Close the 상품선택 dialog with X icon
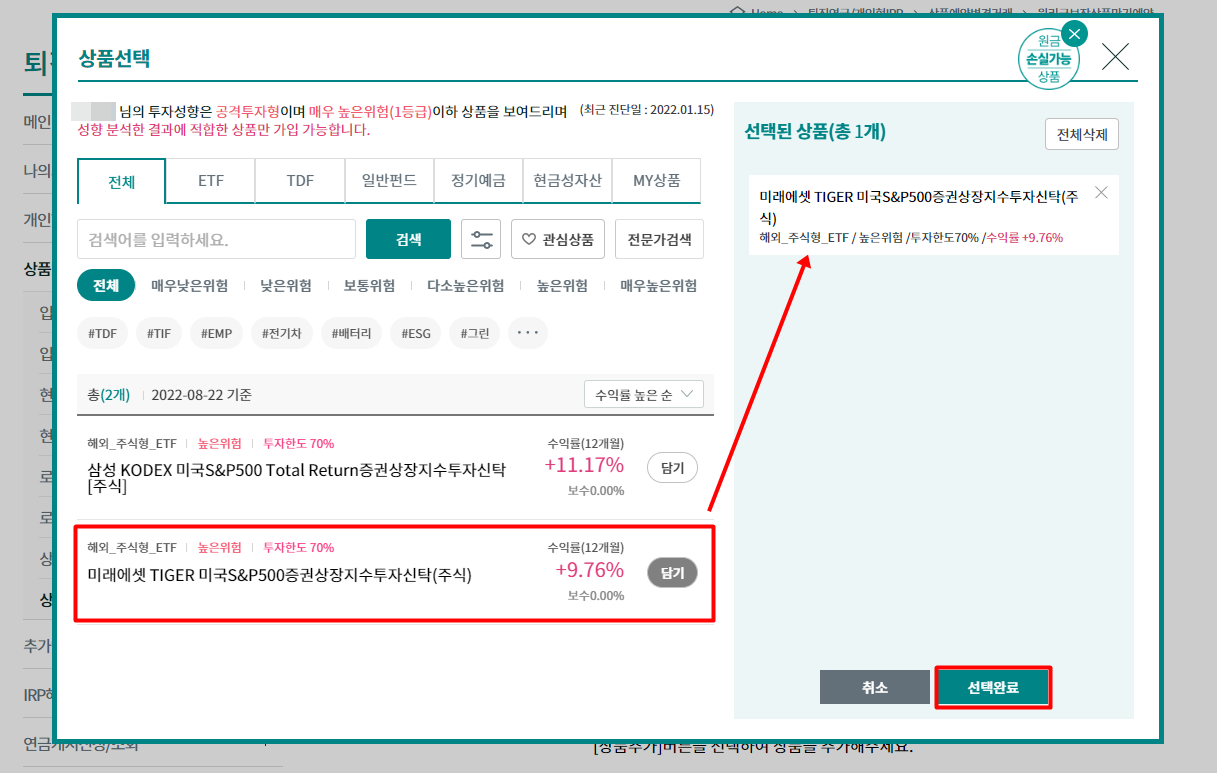This screenshot has height=773, width=1217. 1115,57
